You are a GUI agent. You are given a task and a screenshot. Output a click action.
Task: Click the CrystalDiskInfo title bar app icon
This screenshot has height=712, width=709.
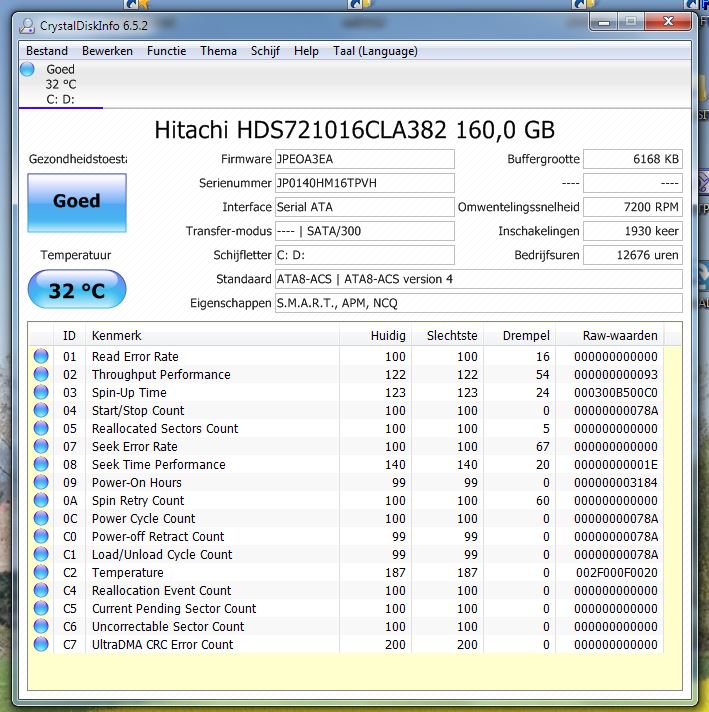28,25
